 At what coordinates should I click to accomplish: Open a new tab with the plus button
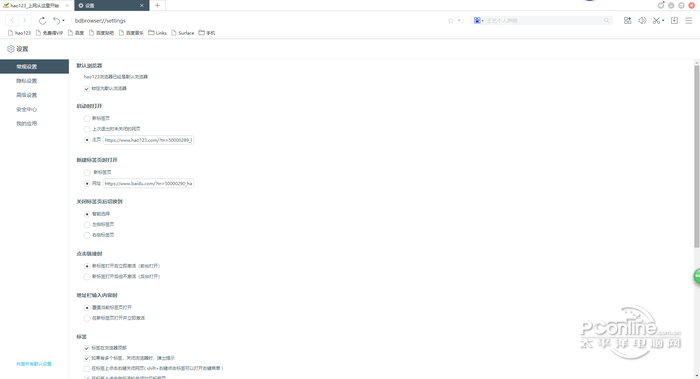click(x=157, y=5)
